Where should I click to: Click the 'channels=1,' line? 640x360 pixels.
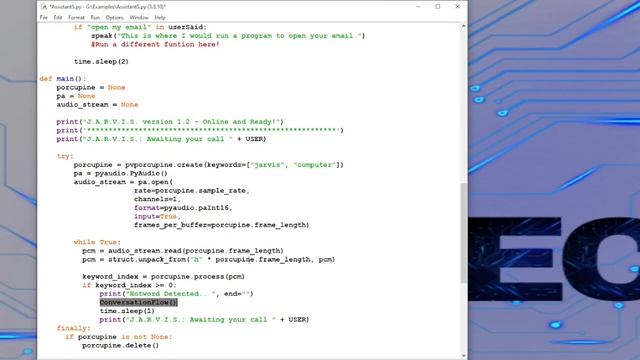(x=157, y=199)
